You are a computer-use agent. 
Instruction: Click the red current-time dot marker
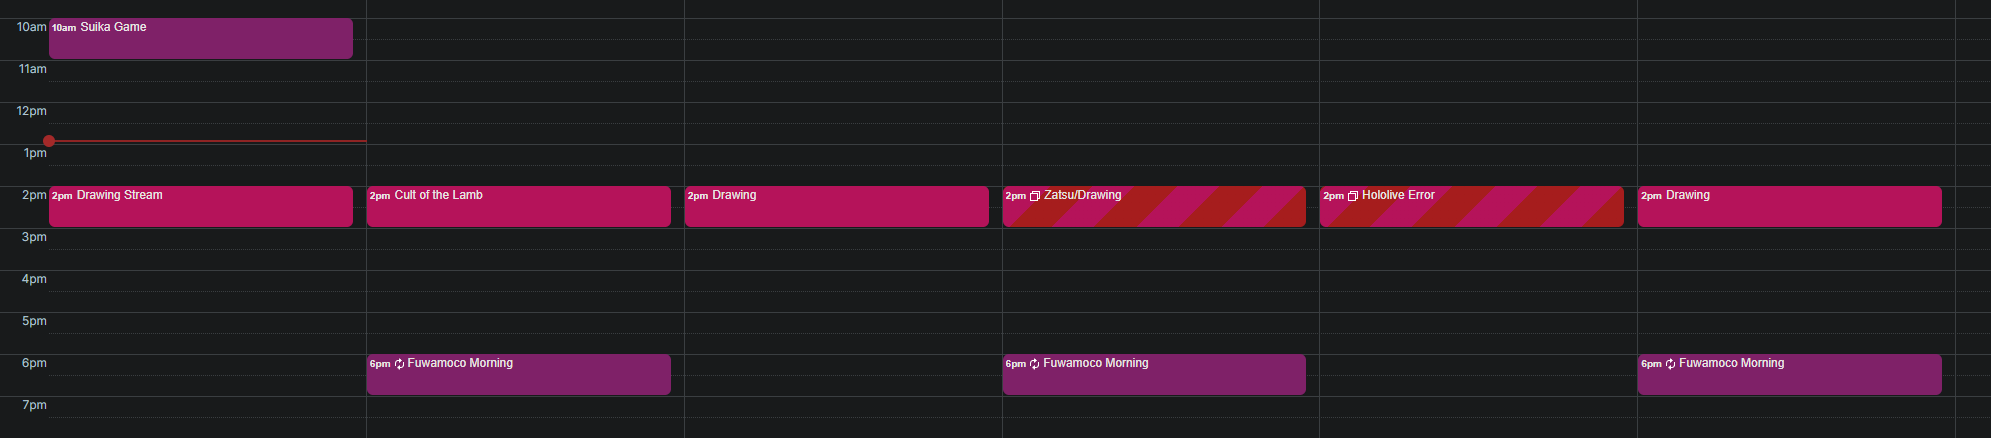click(x=49, y=141)
